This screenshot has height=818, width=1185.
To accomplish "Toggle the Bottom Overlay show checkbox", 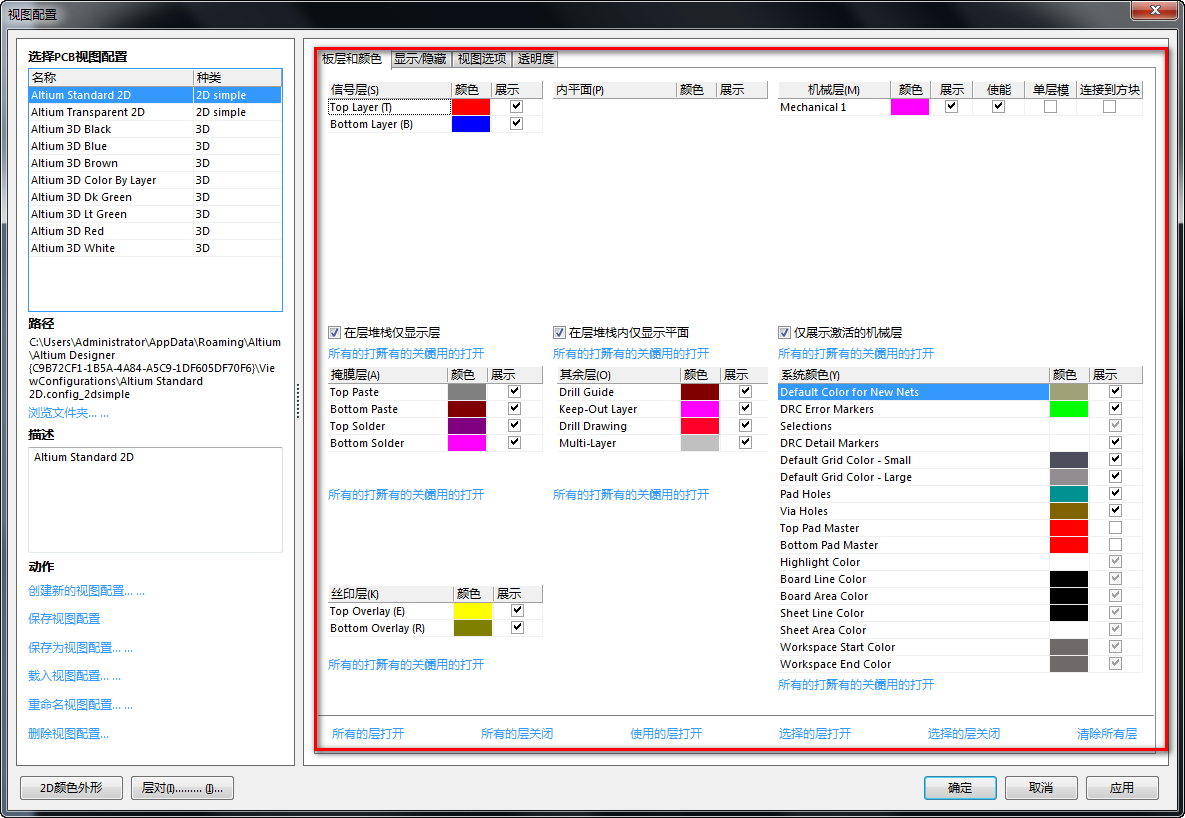I will pyautogui.click(x=518, y=627).
